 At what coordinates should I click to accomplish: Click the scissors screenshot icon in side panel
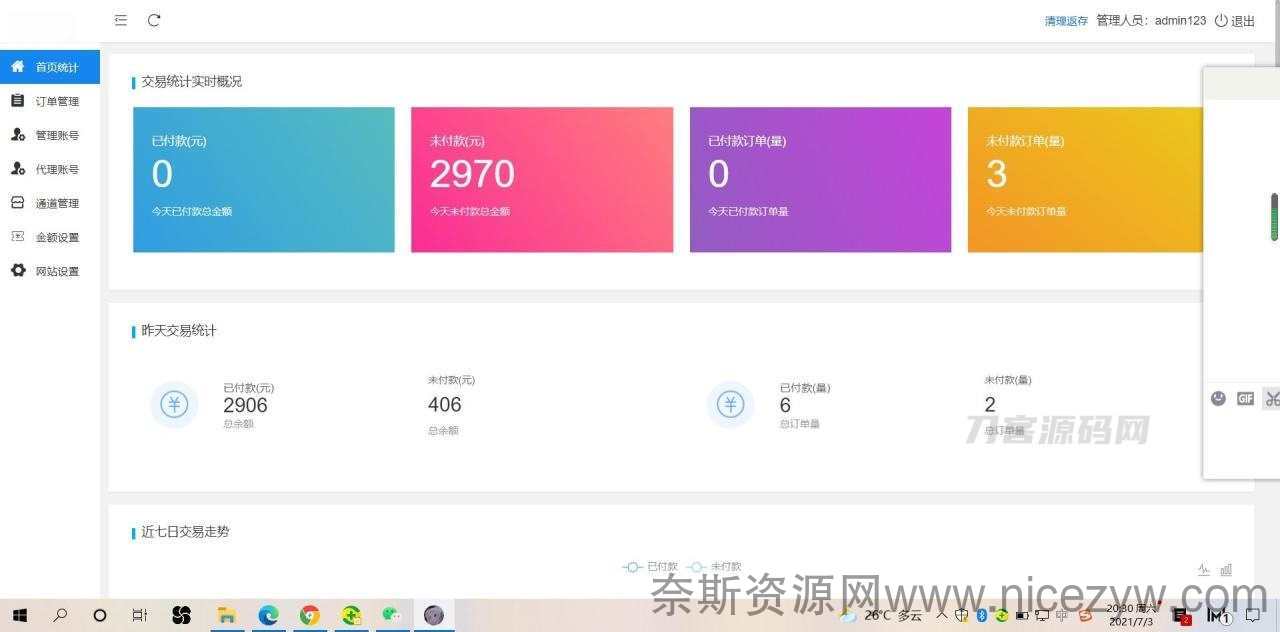pos(1271,398)
